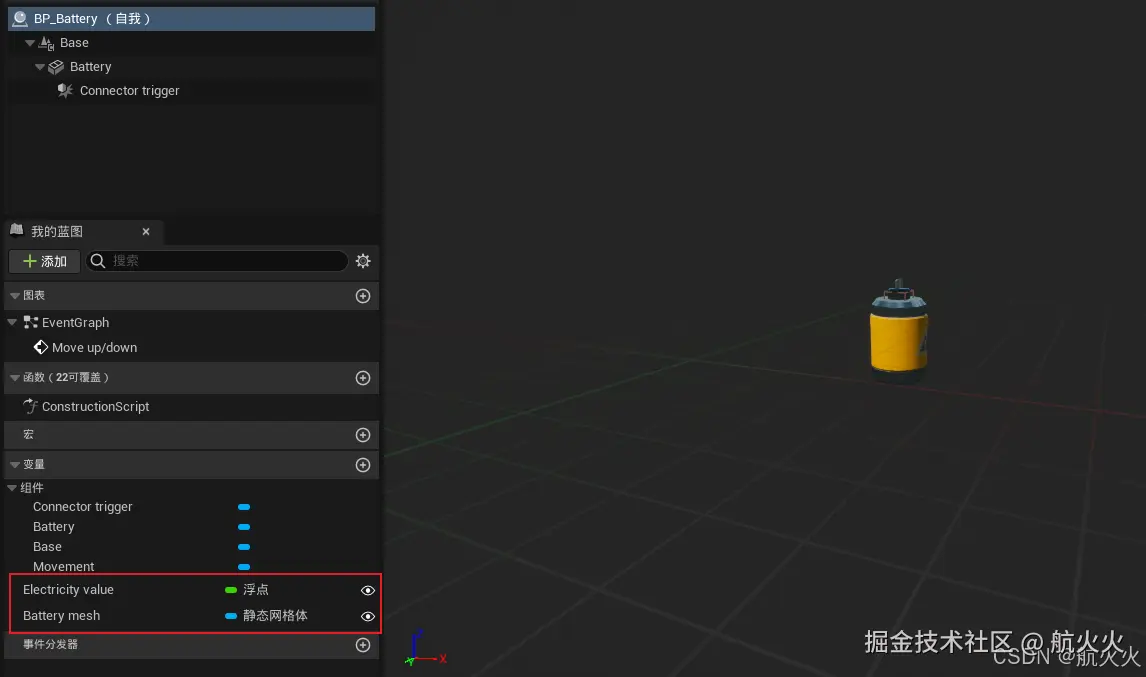The width and height of the screenshot is (1146, 677).
Task: Add a new variable with the plus icon
Action: pos(362,464)
